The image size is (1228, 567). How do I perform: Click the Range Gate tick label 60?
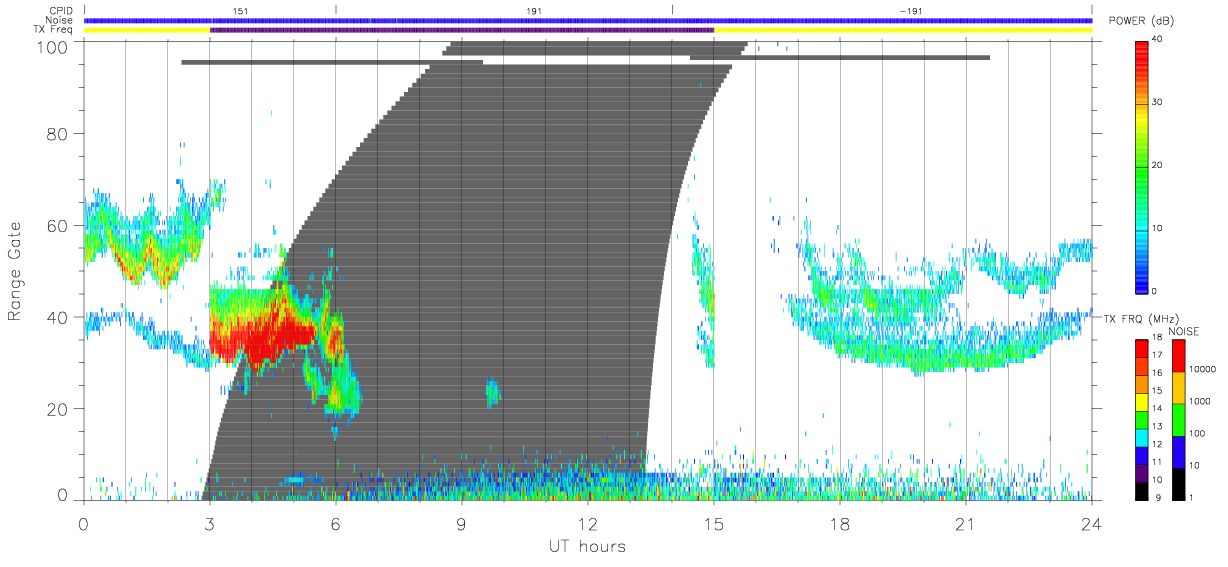(x=56, y=225)
